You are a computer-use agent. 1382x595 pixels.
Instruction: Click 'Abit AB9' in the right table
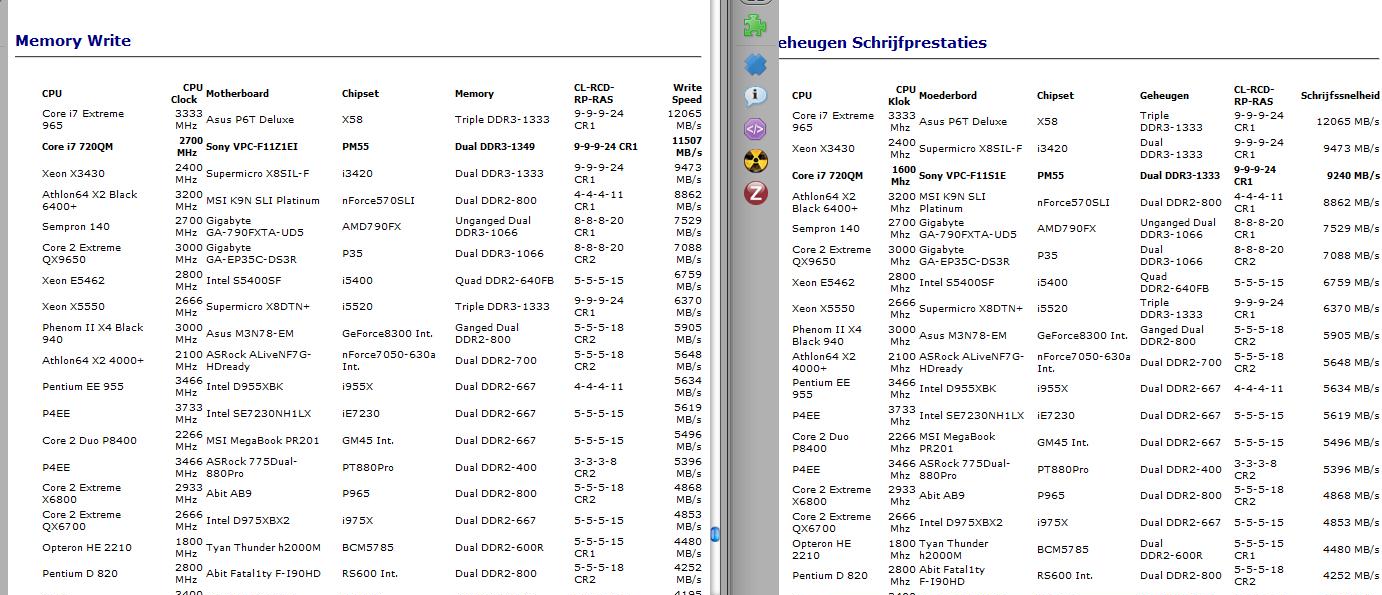[x=942, y=496]
